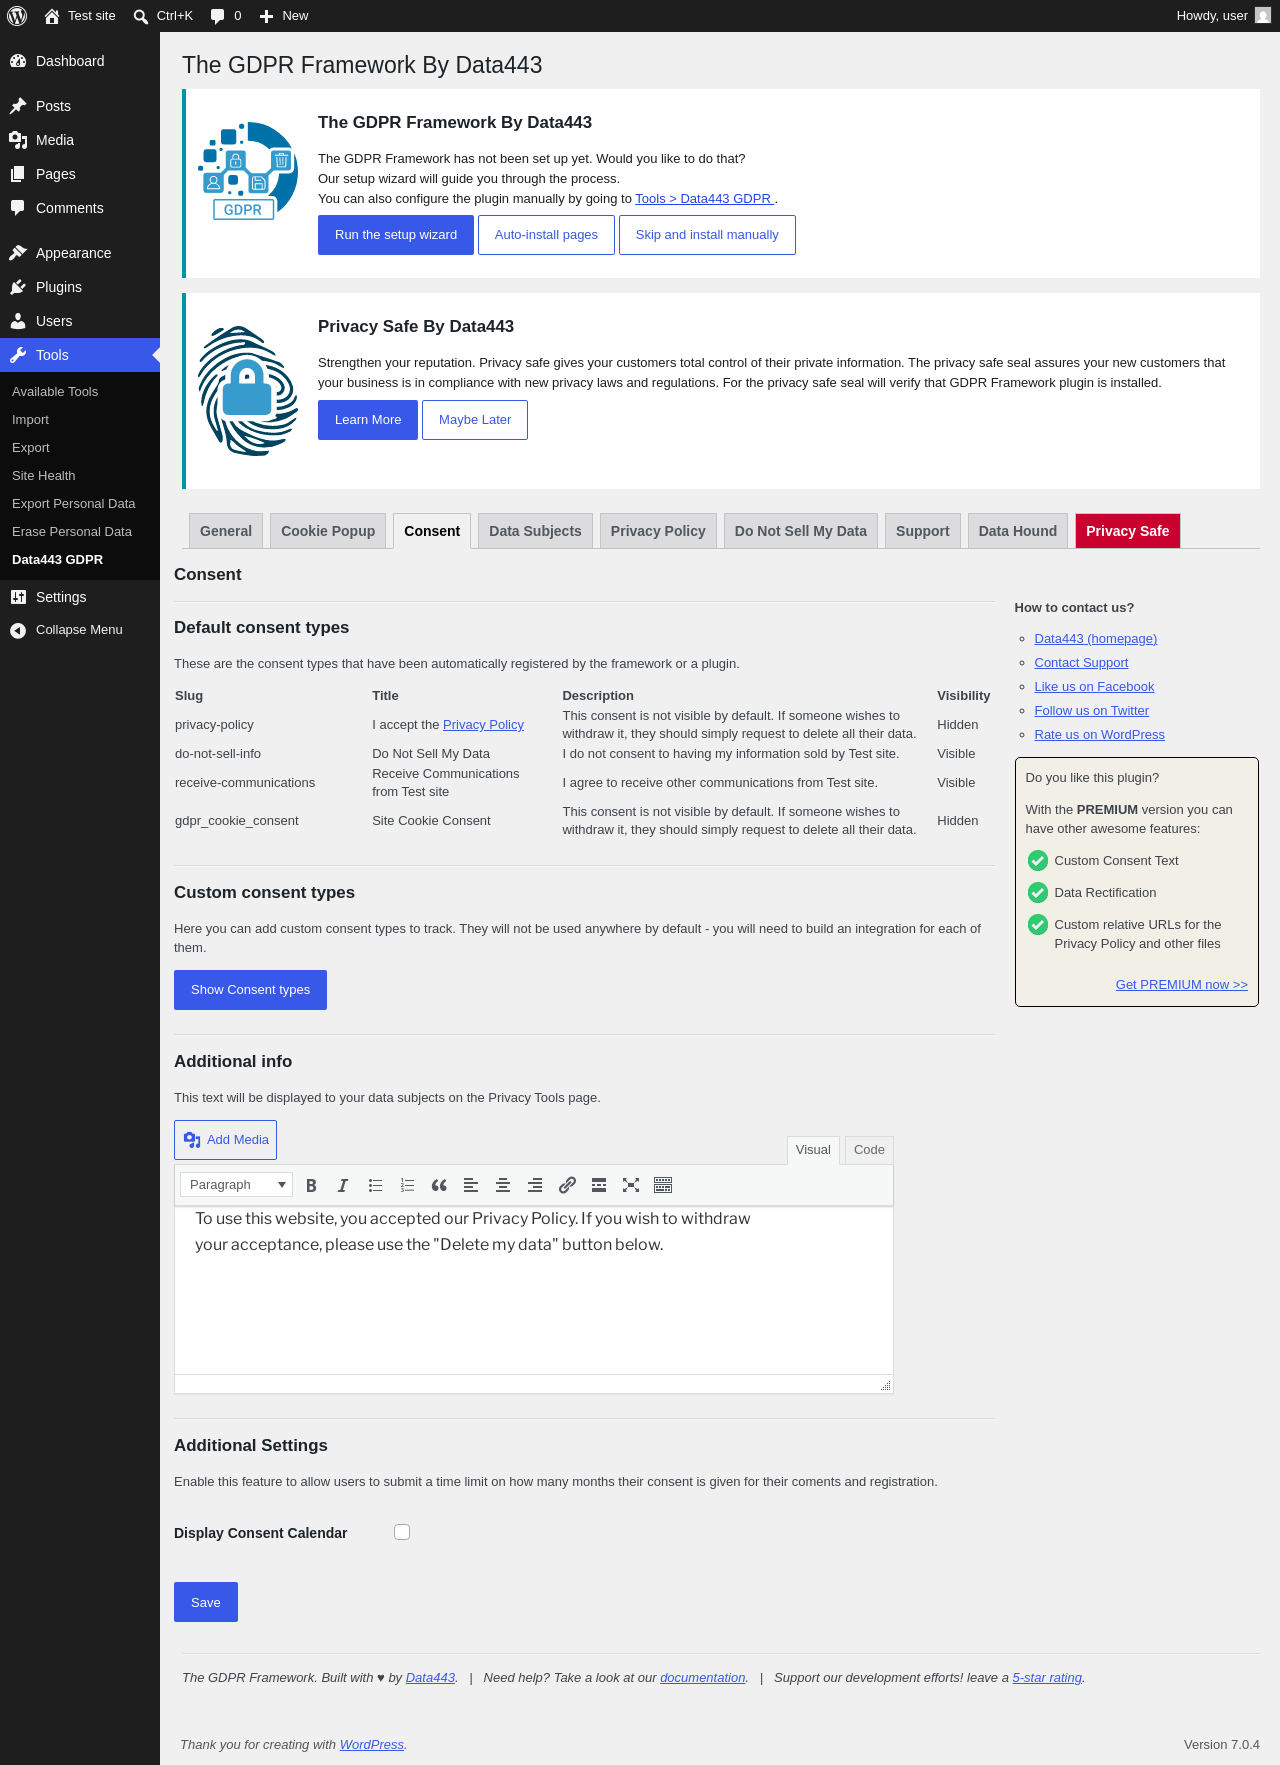Open Site Health submenu item
This screenshot has height=1765, width=1280.
pos(44,476)
